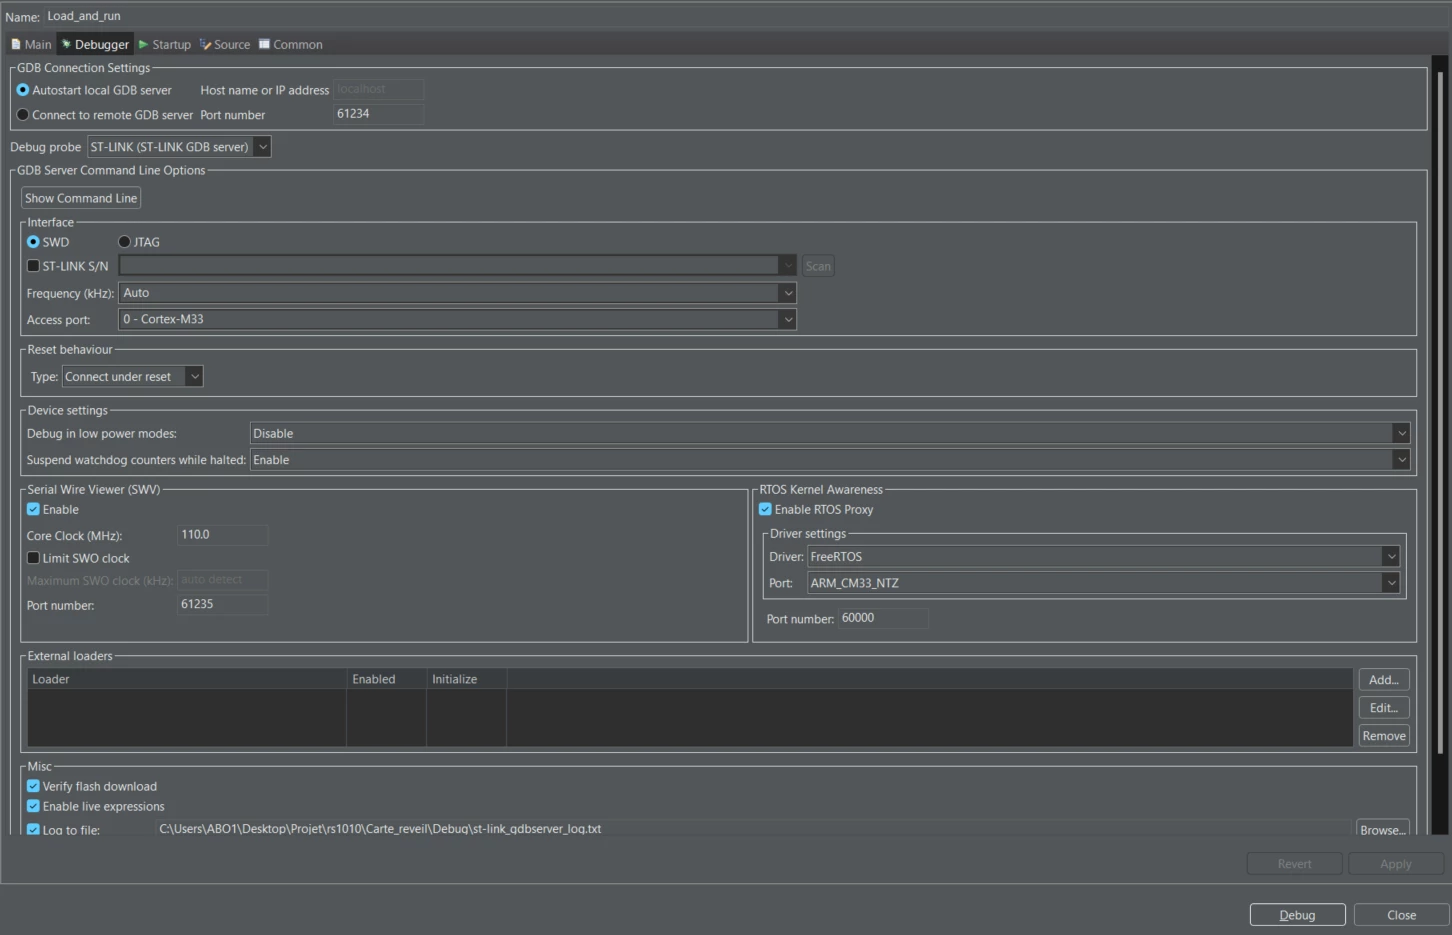Check the Limit SWO clock option

click(x=33, y=558)
